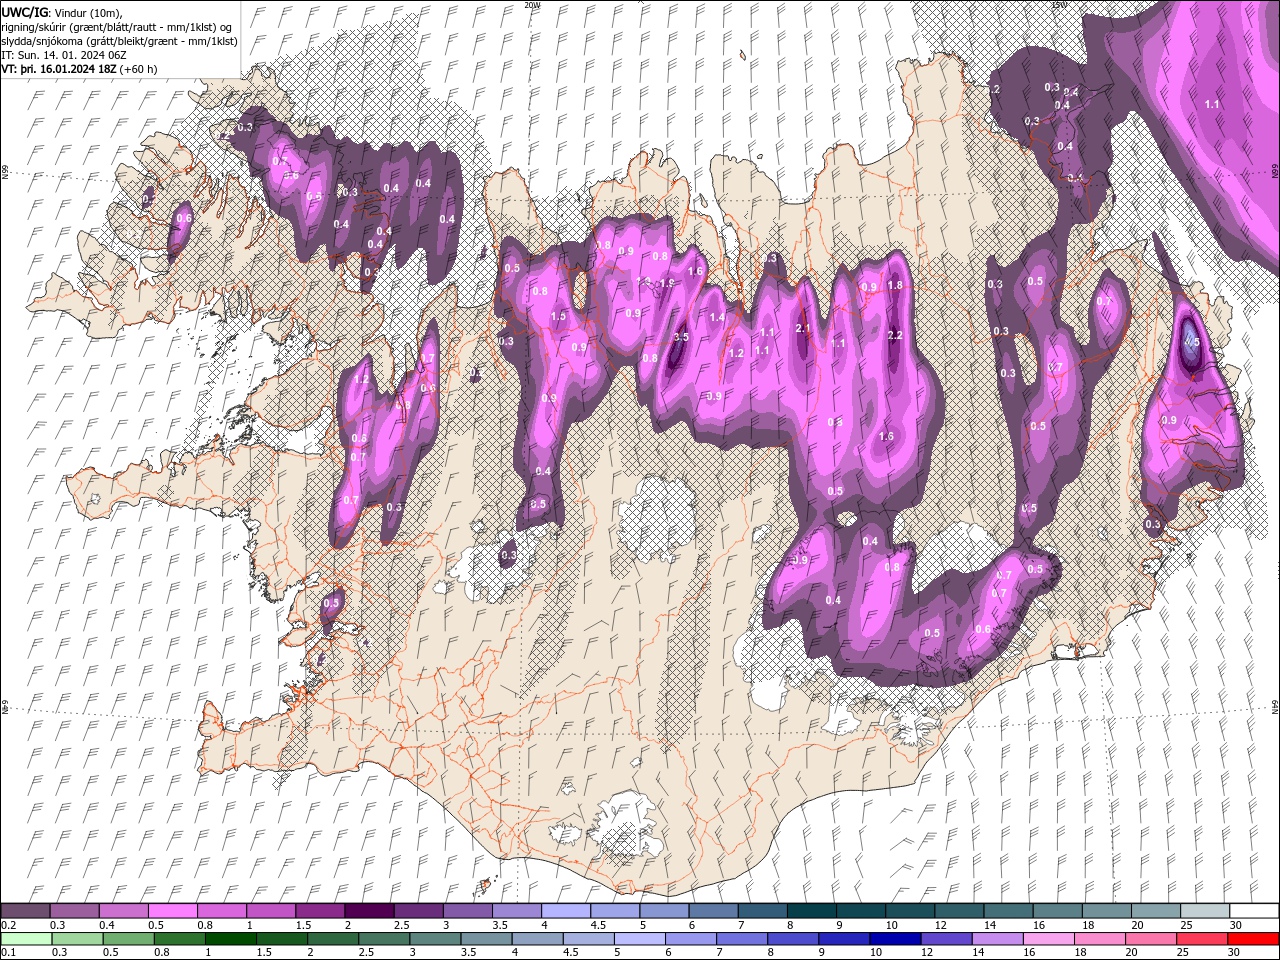Select the dark purple snow swatch starting at 2
The height and width of the screenshot is (960, 1280).
[369, 911]
